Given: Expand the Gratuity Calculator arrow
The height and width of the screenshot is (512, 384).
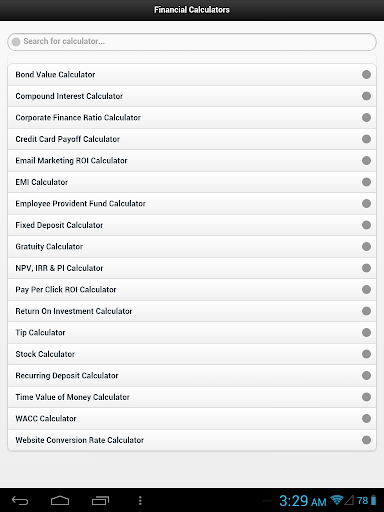Looking at the screenshot, I should coord(366,246).
